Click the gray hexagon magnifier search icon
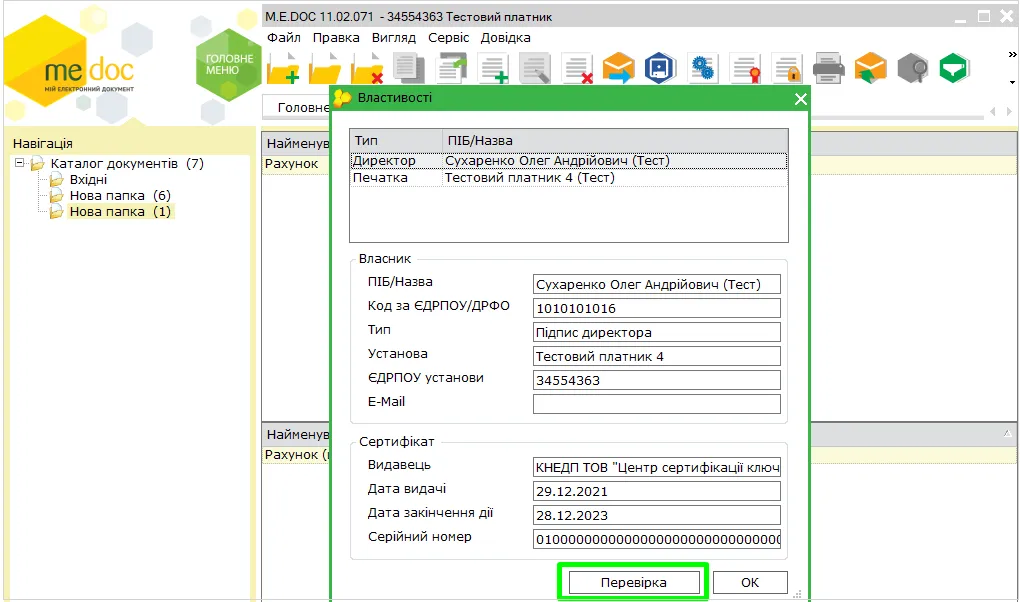This screenshot has height=602, width=1020. 913,68
